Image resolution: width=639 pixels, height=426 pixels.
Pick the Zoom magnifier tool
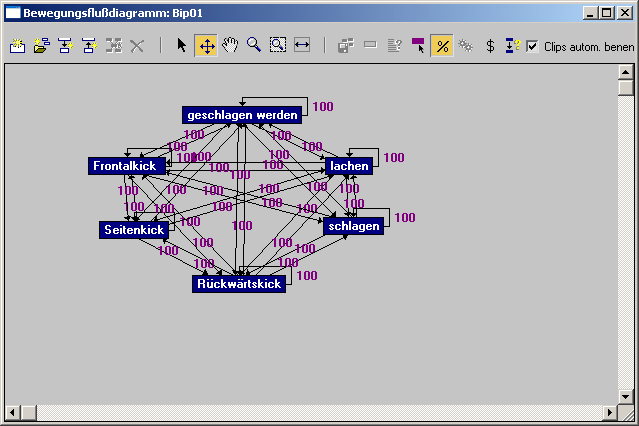point(253,45)
